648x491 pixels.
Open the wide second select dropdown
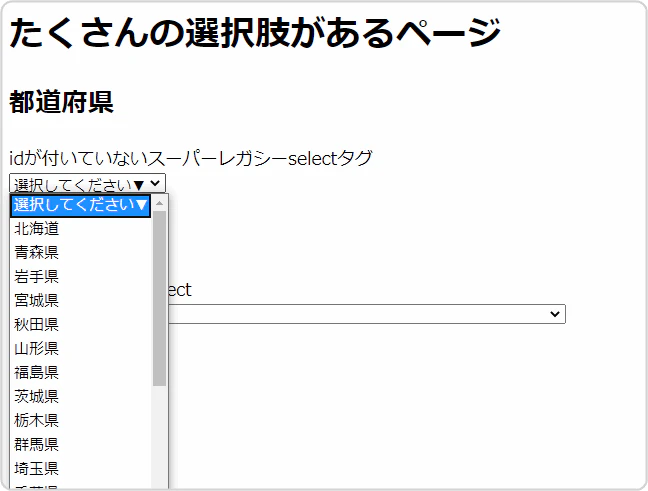click(366, 314)
